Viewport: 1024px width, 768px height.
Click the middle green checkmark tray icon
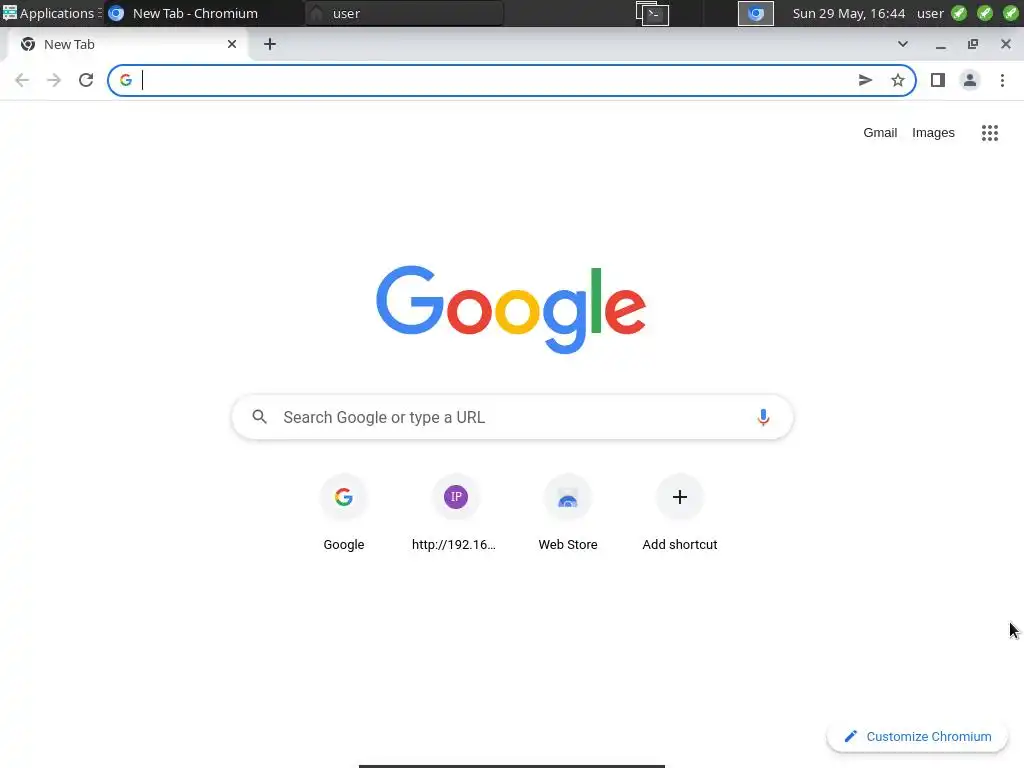(x=985, y=13)
